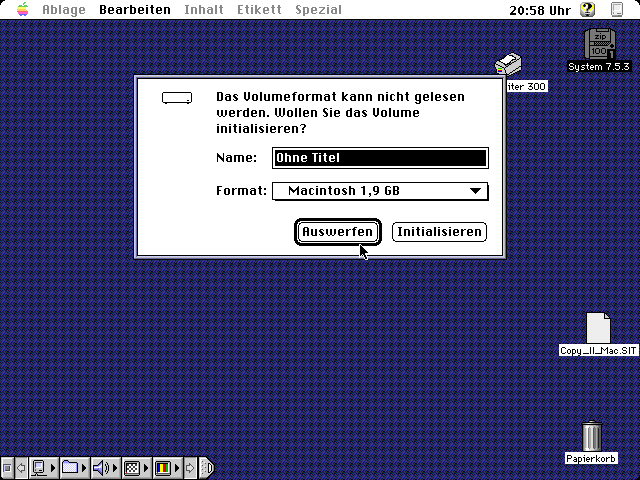Viewport: 640px width, 480px height.
Task: Open the sound volume control strip module
Action: [101, 467]
